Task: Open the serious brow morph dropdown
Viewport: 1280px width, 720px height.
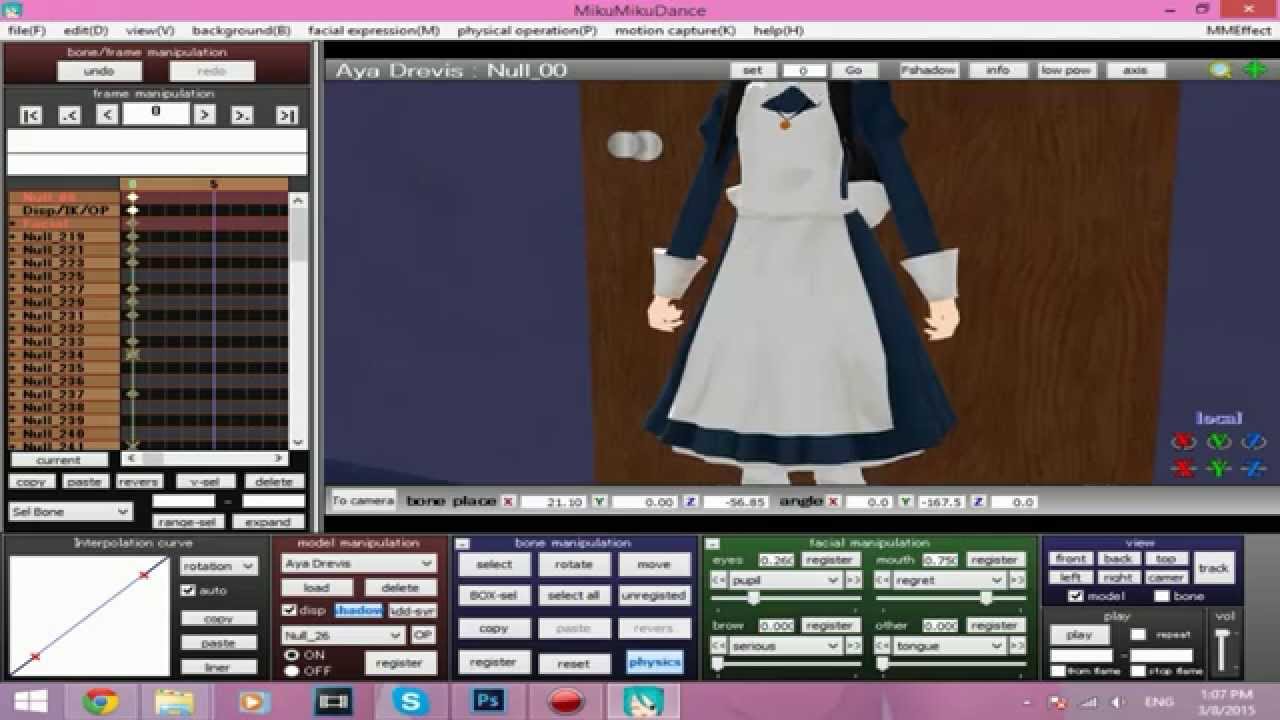Action: (x=784, y=646)
